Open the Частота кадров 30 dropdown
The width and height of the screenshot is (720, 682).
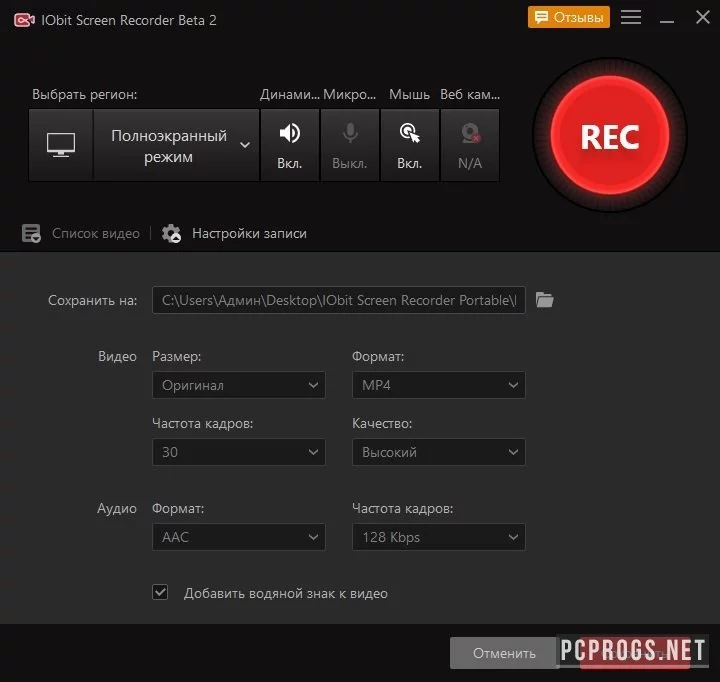click(x=239, y=452)
